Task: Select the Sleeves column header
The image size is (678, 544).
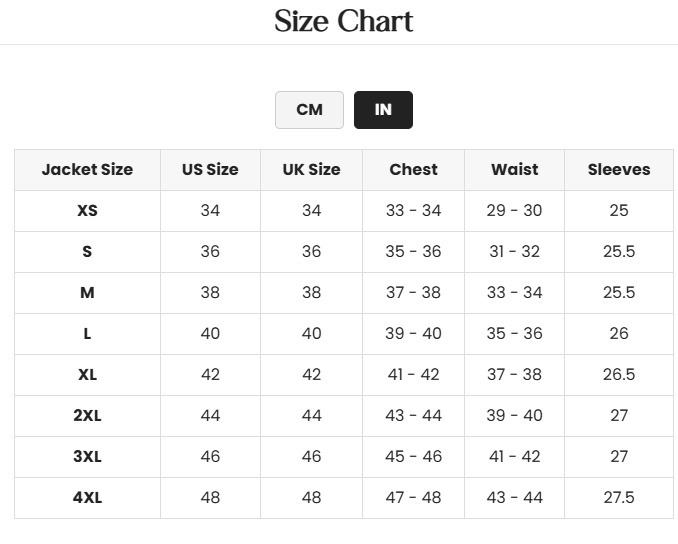Action: (619, 170)
